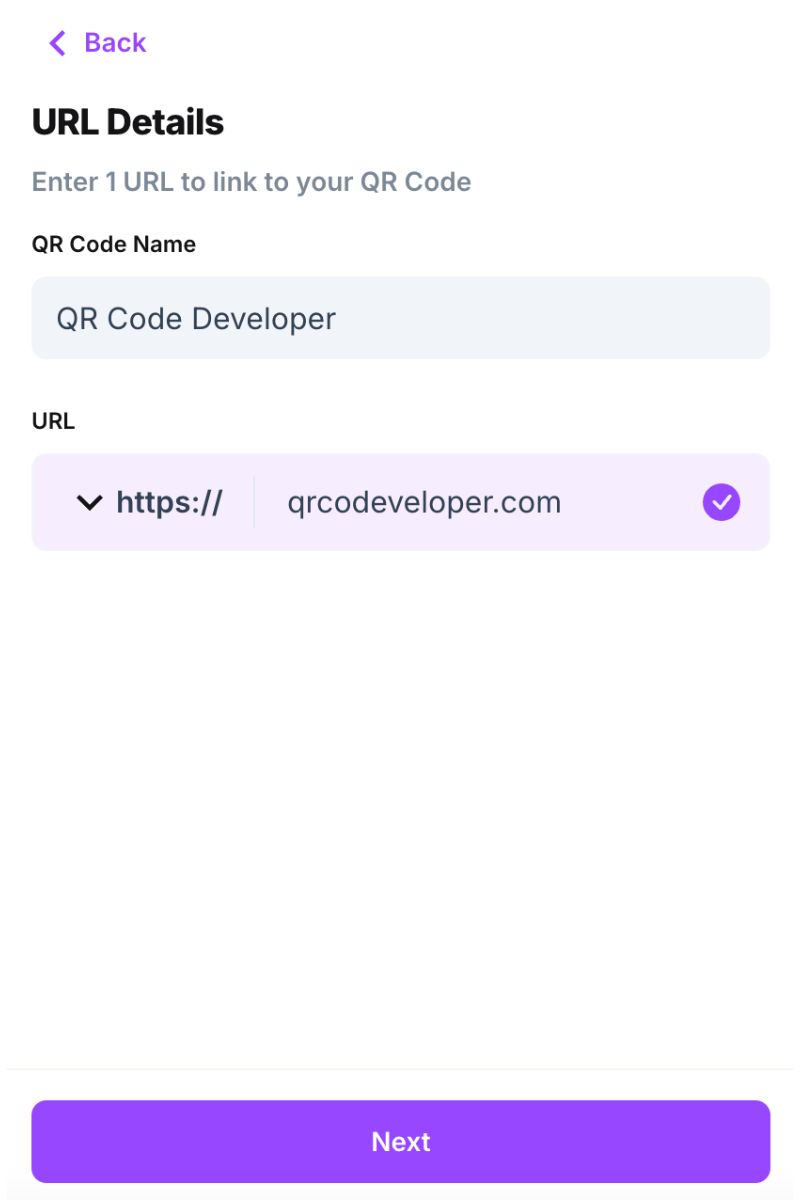Click the instruction text about entering 1 URL
Viewport: 800px width, 1200px height.
click(x=252, y=181)
